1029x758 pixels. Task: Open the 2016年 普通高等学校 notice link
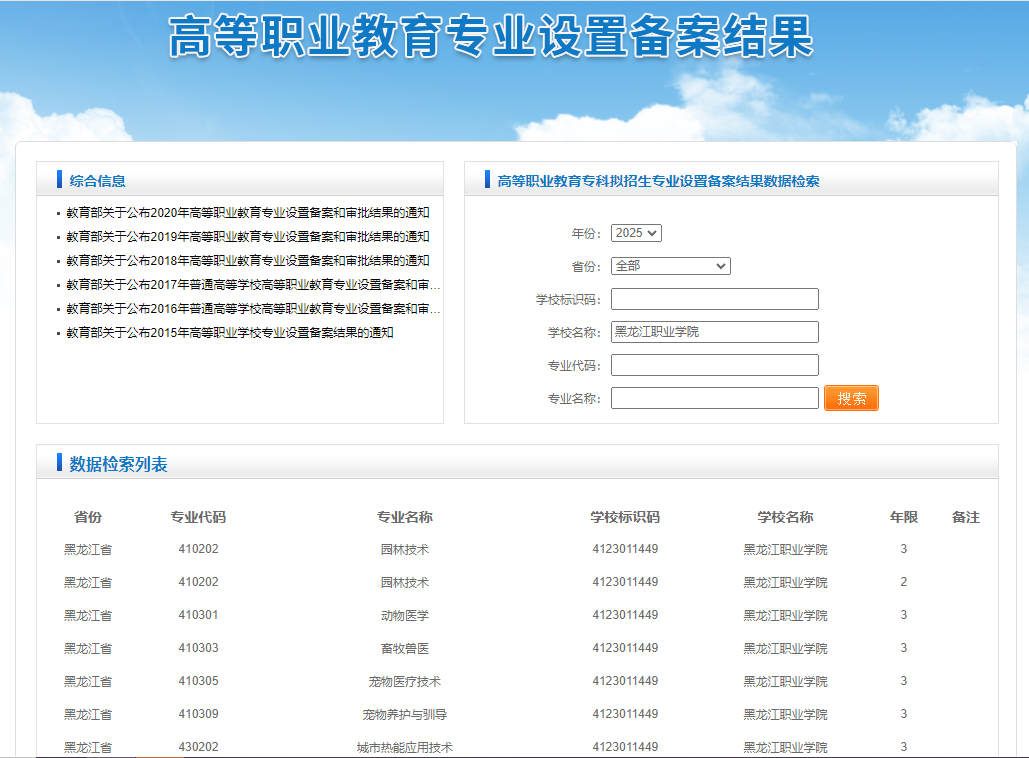[253, 308]
